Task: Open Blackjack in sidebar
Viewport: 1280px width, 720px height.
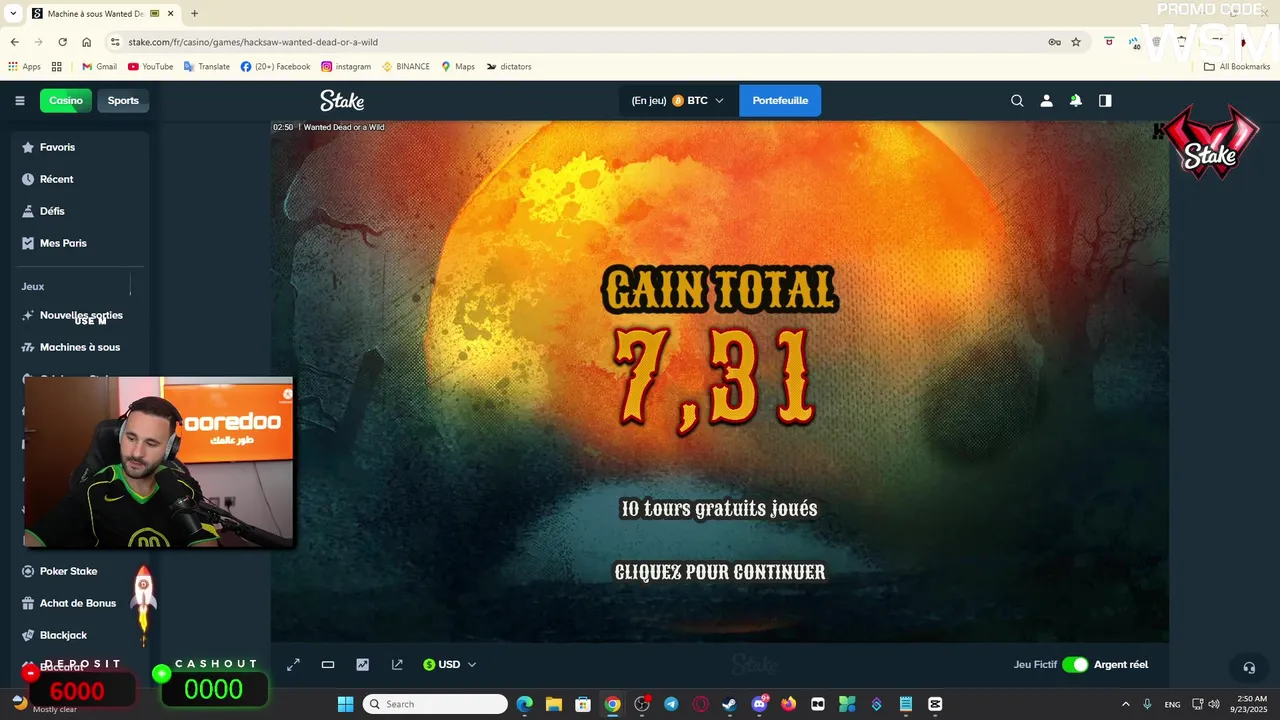Action: pyautogui.click(x=63, y=635)
